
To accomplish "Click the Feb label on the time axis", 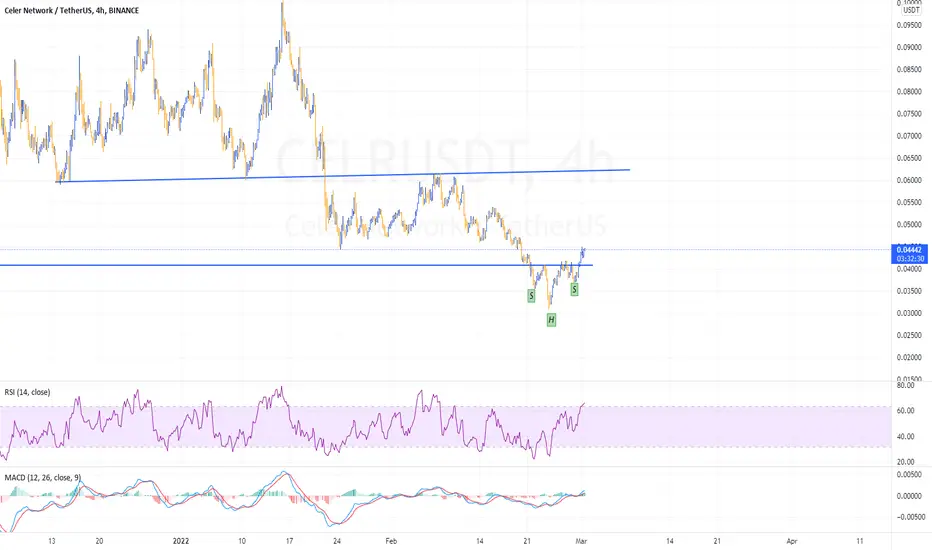I will [391, 541].
